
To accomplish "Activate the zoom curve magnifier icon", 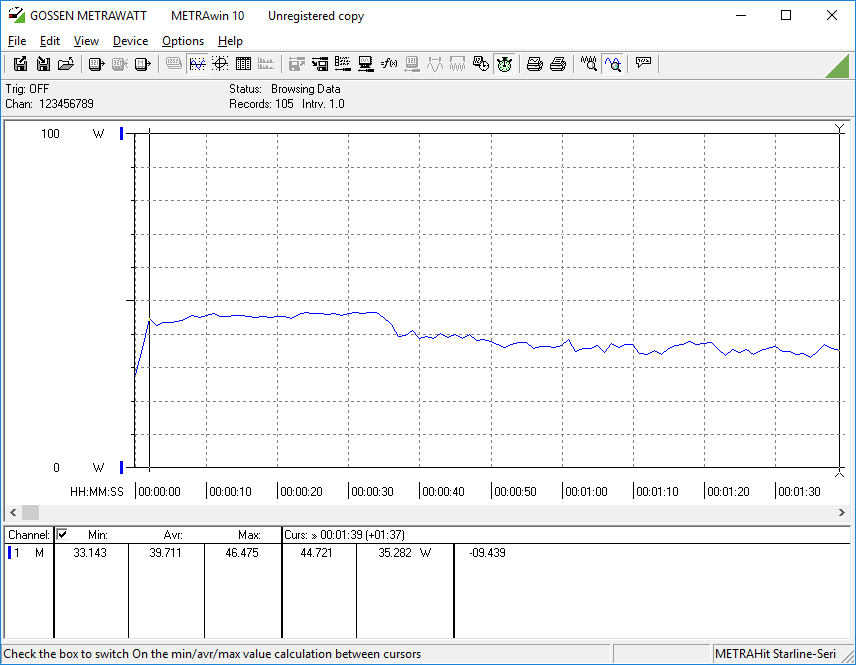I will click(613, 64).
